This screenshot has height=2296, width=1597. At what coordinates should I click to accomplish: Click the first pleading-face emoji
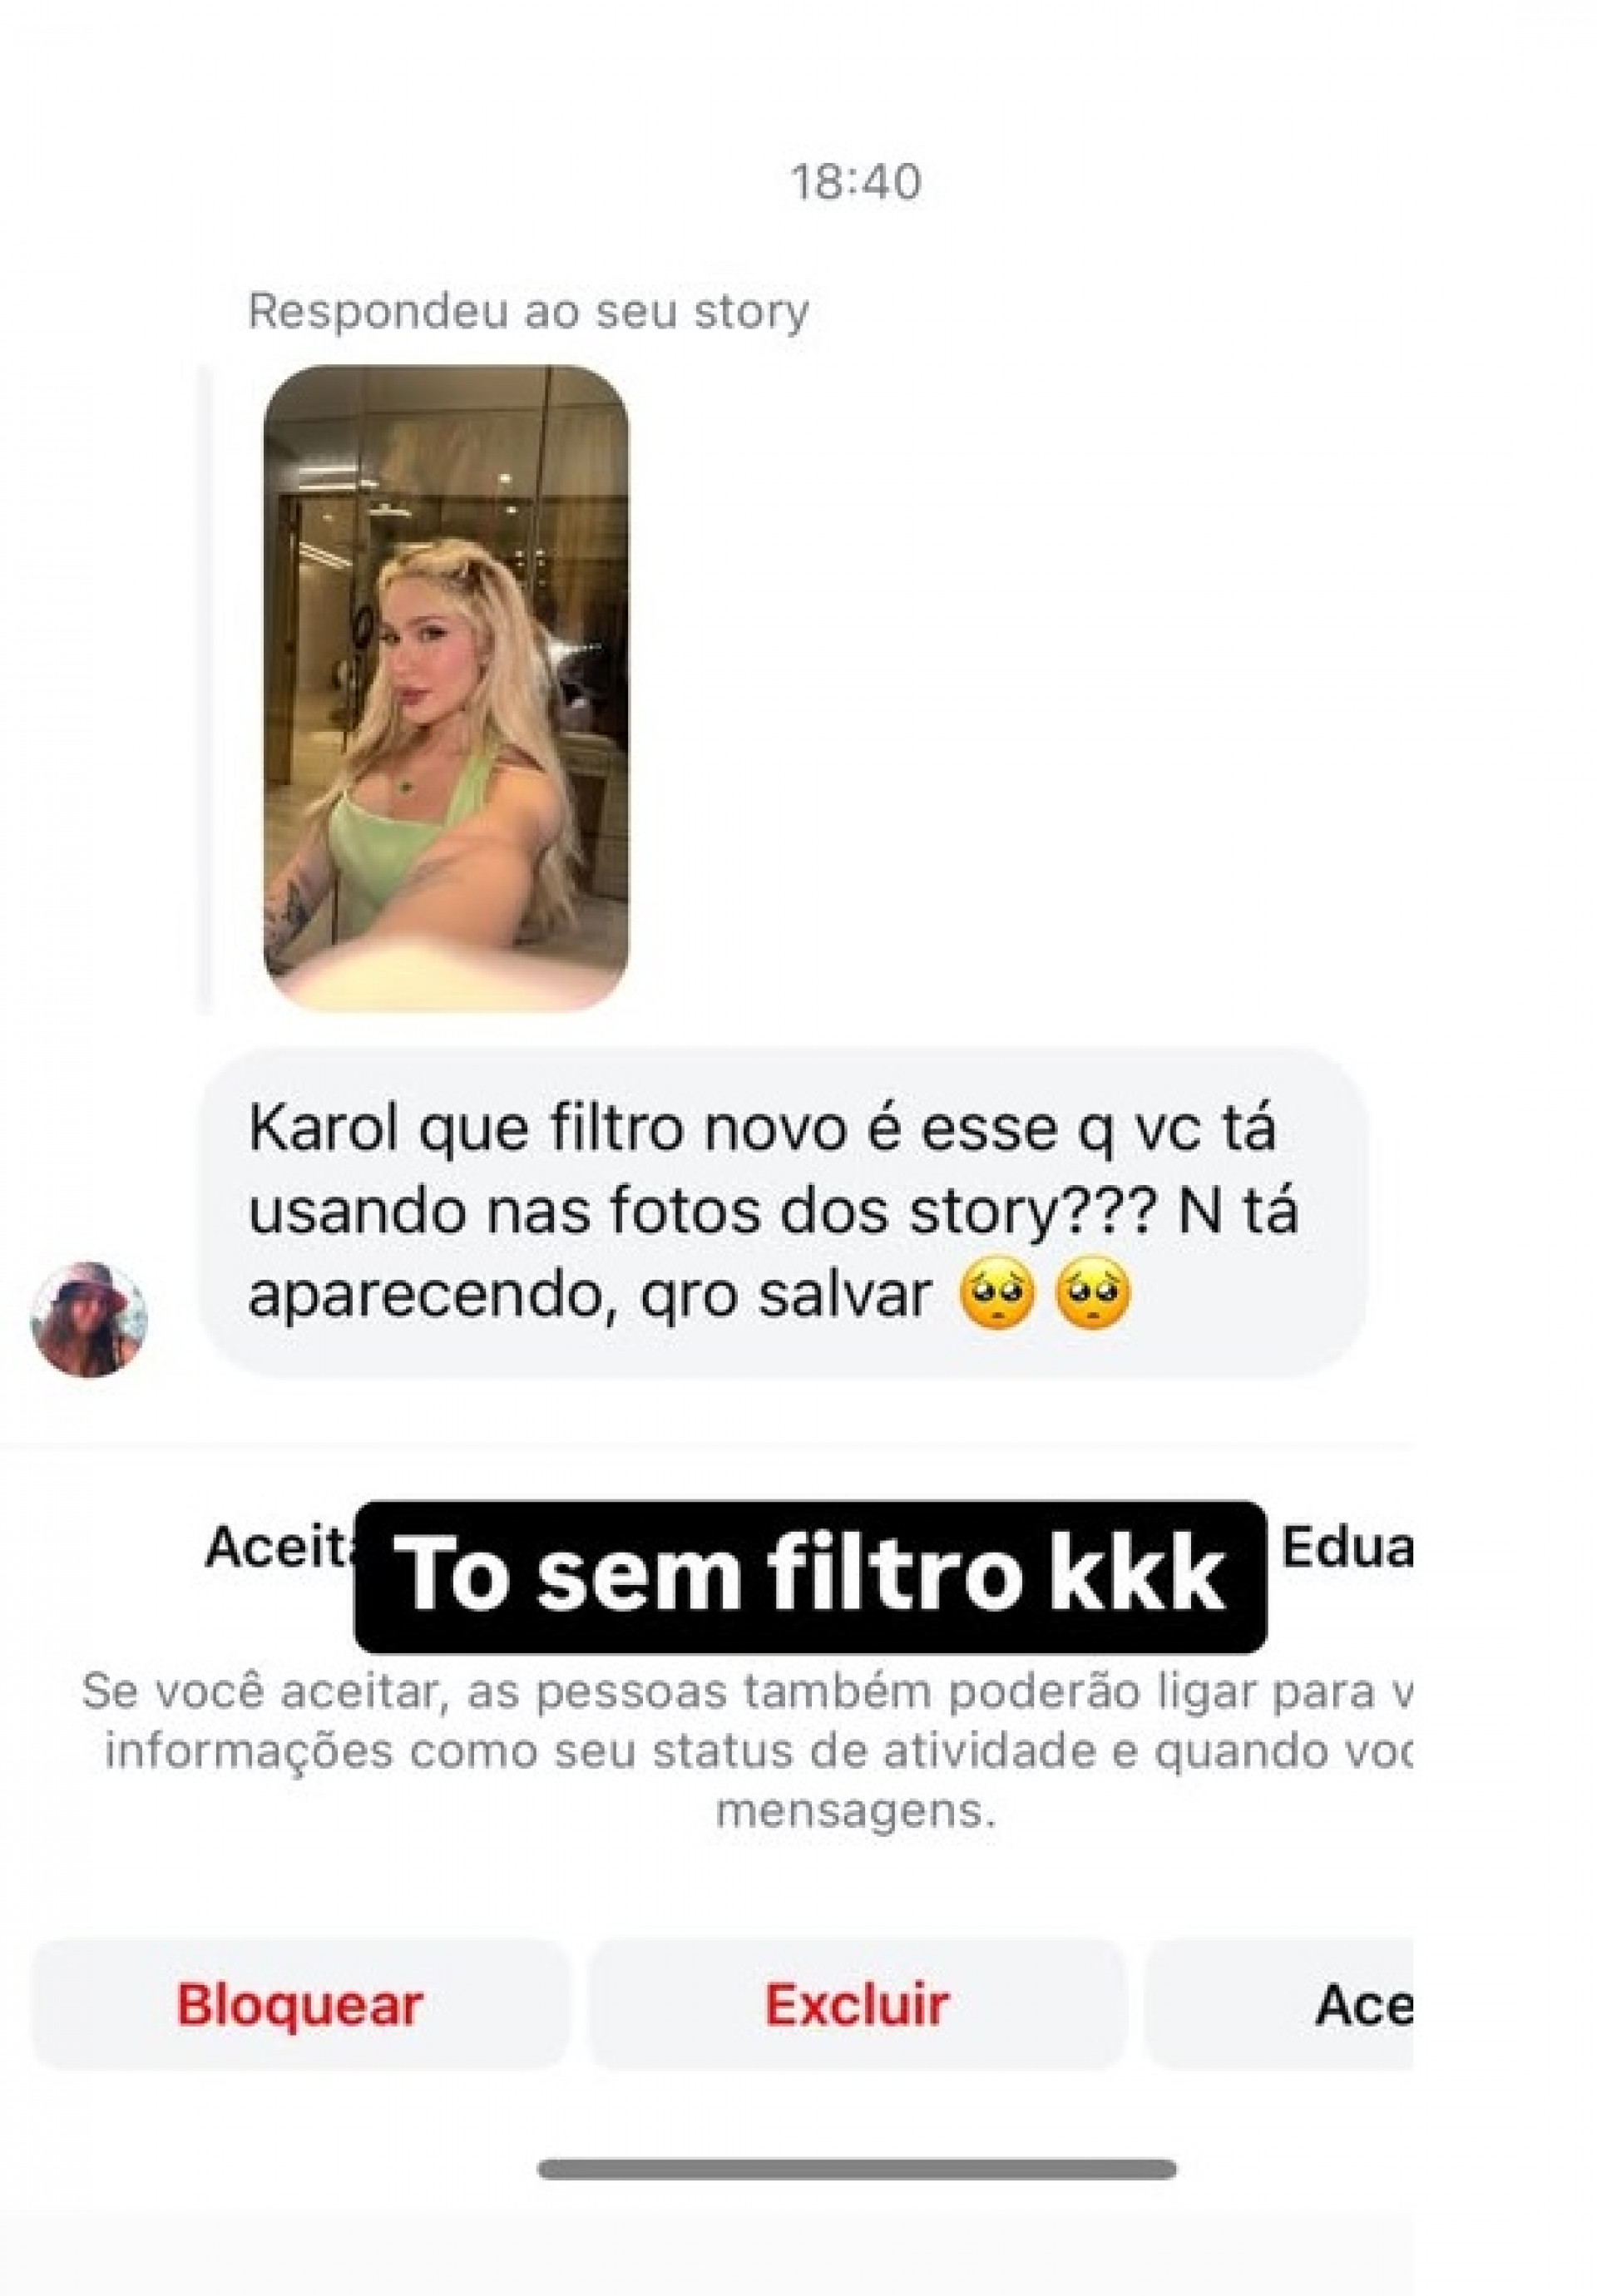click(996, 1295)
